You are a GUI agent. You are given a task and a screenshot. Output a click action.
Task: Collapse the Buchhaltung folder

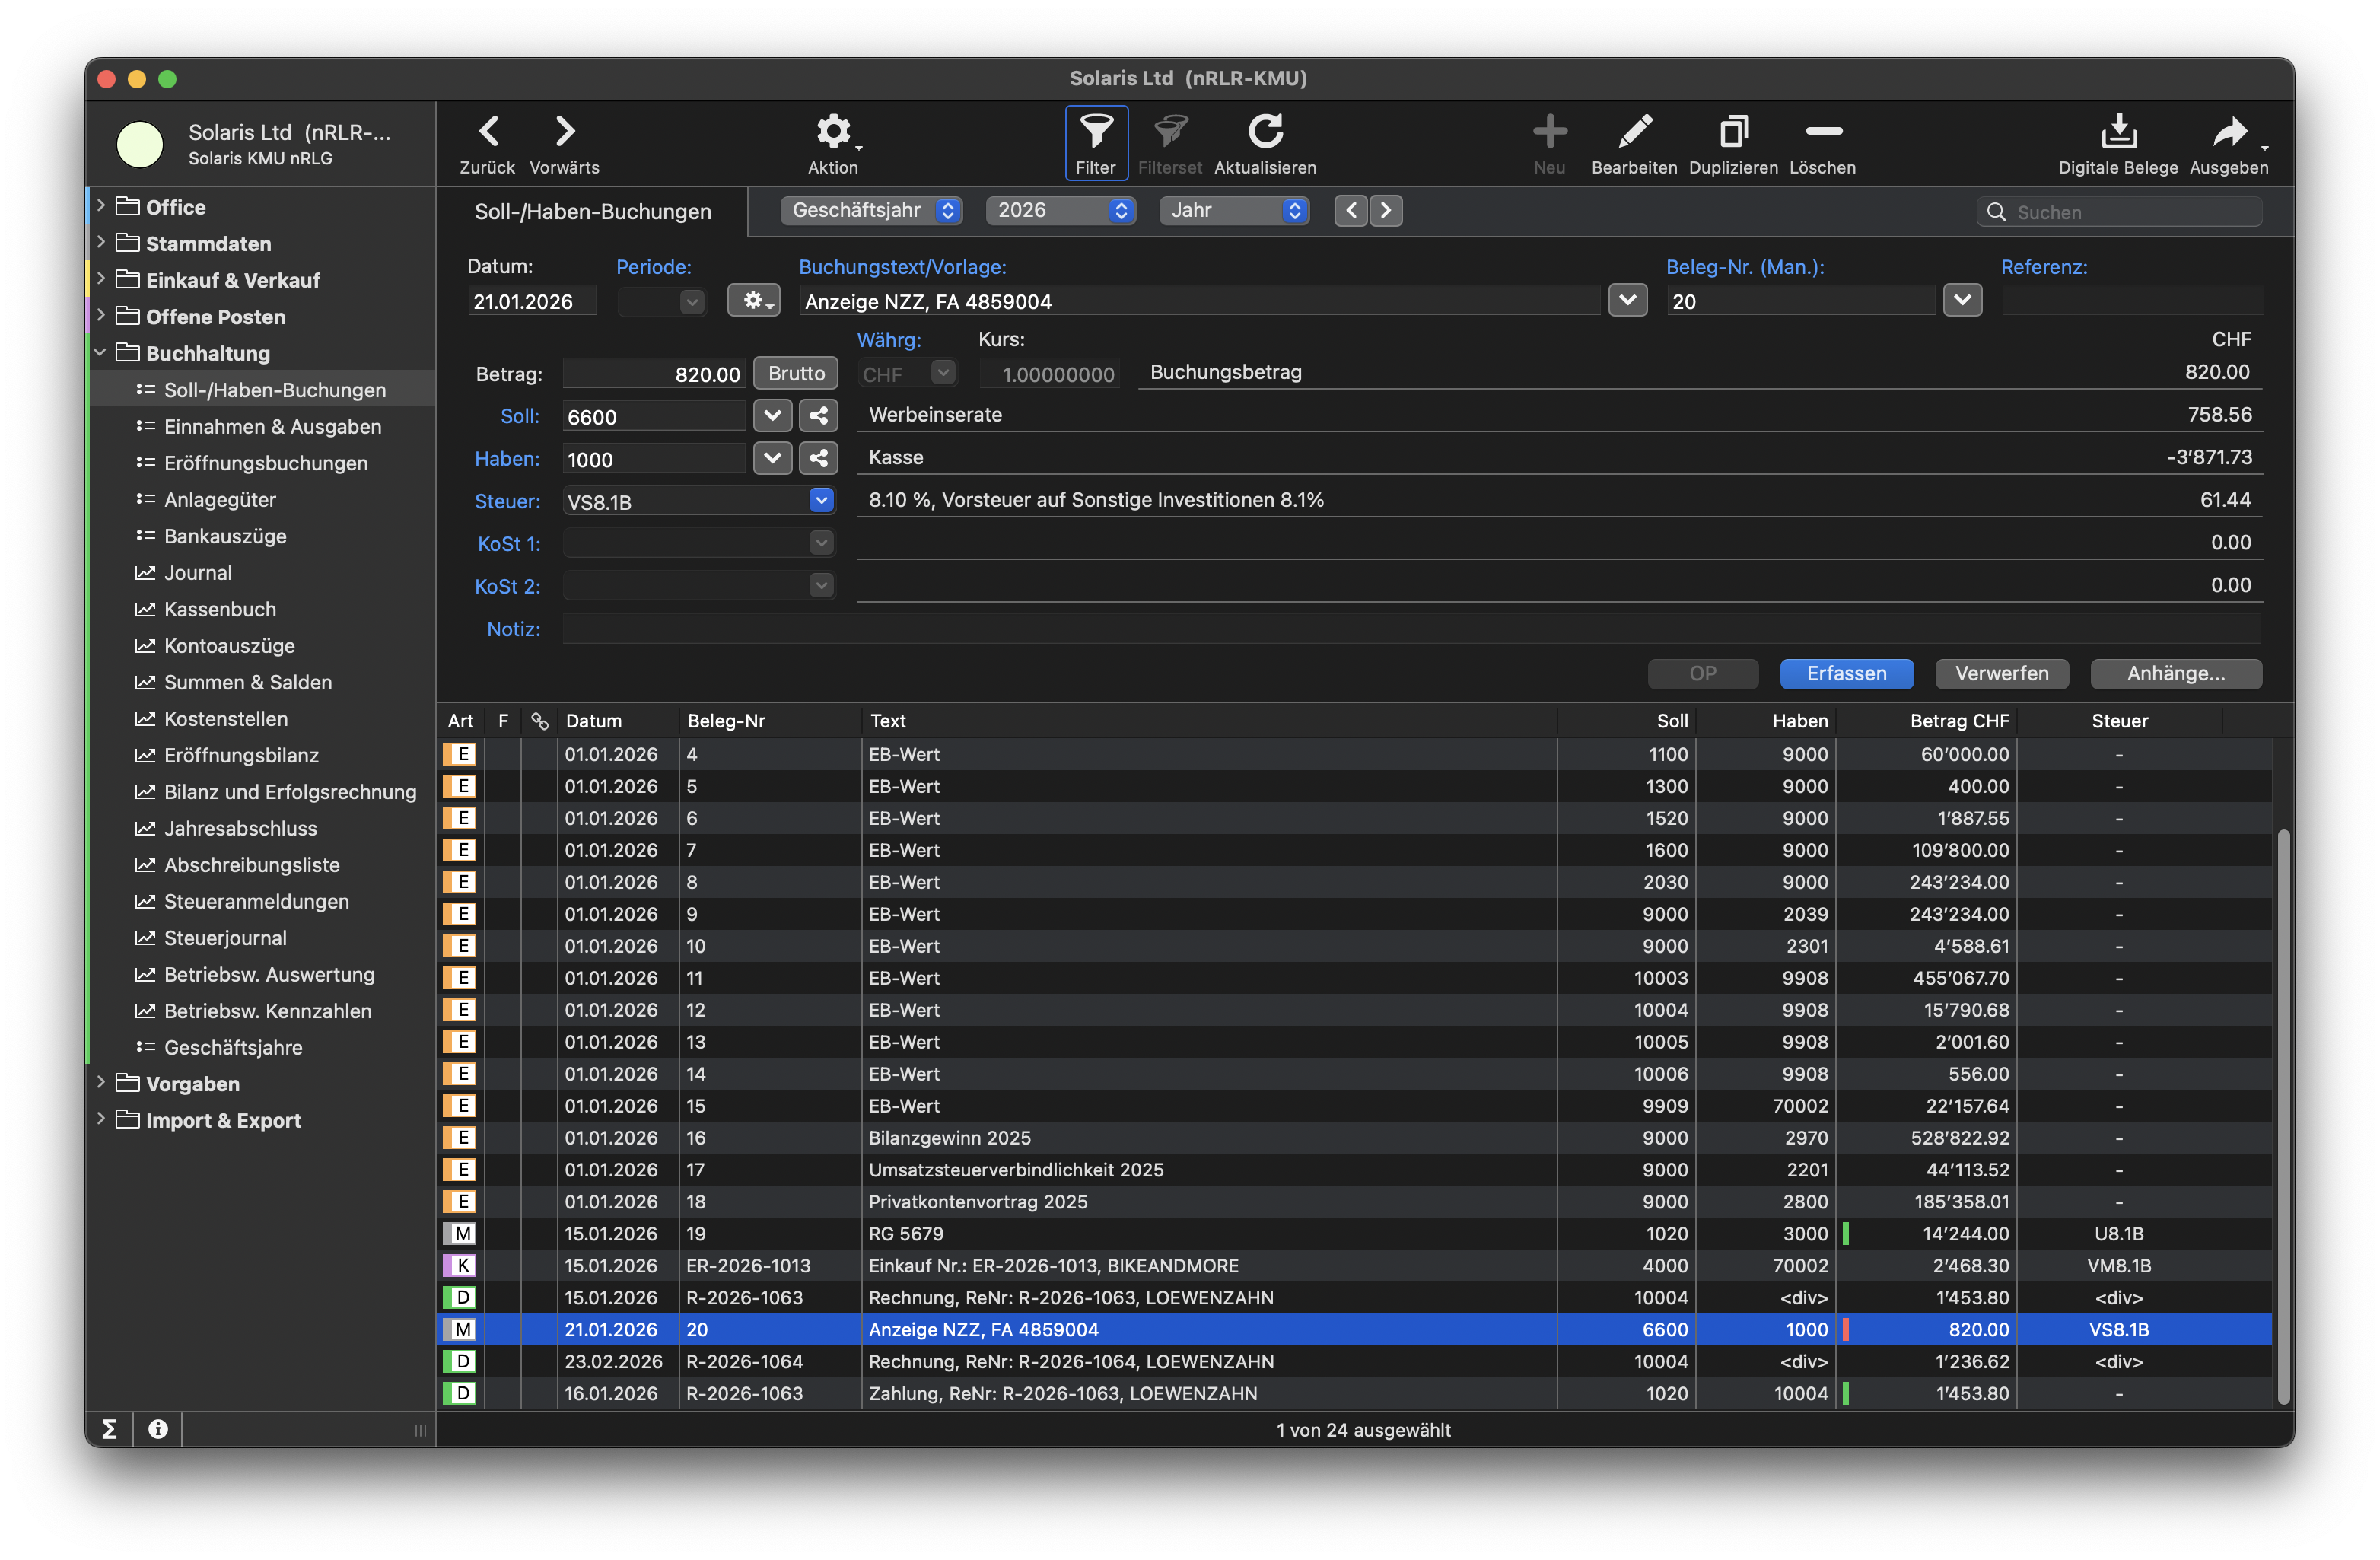tap(101, 353)
